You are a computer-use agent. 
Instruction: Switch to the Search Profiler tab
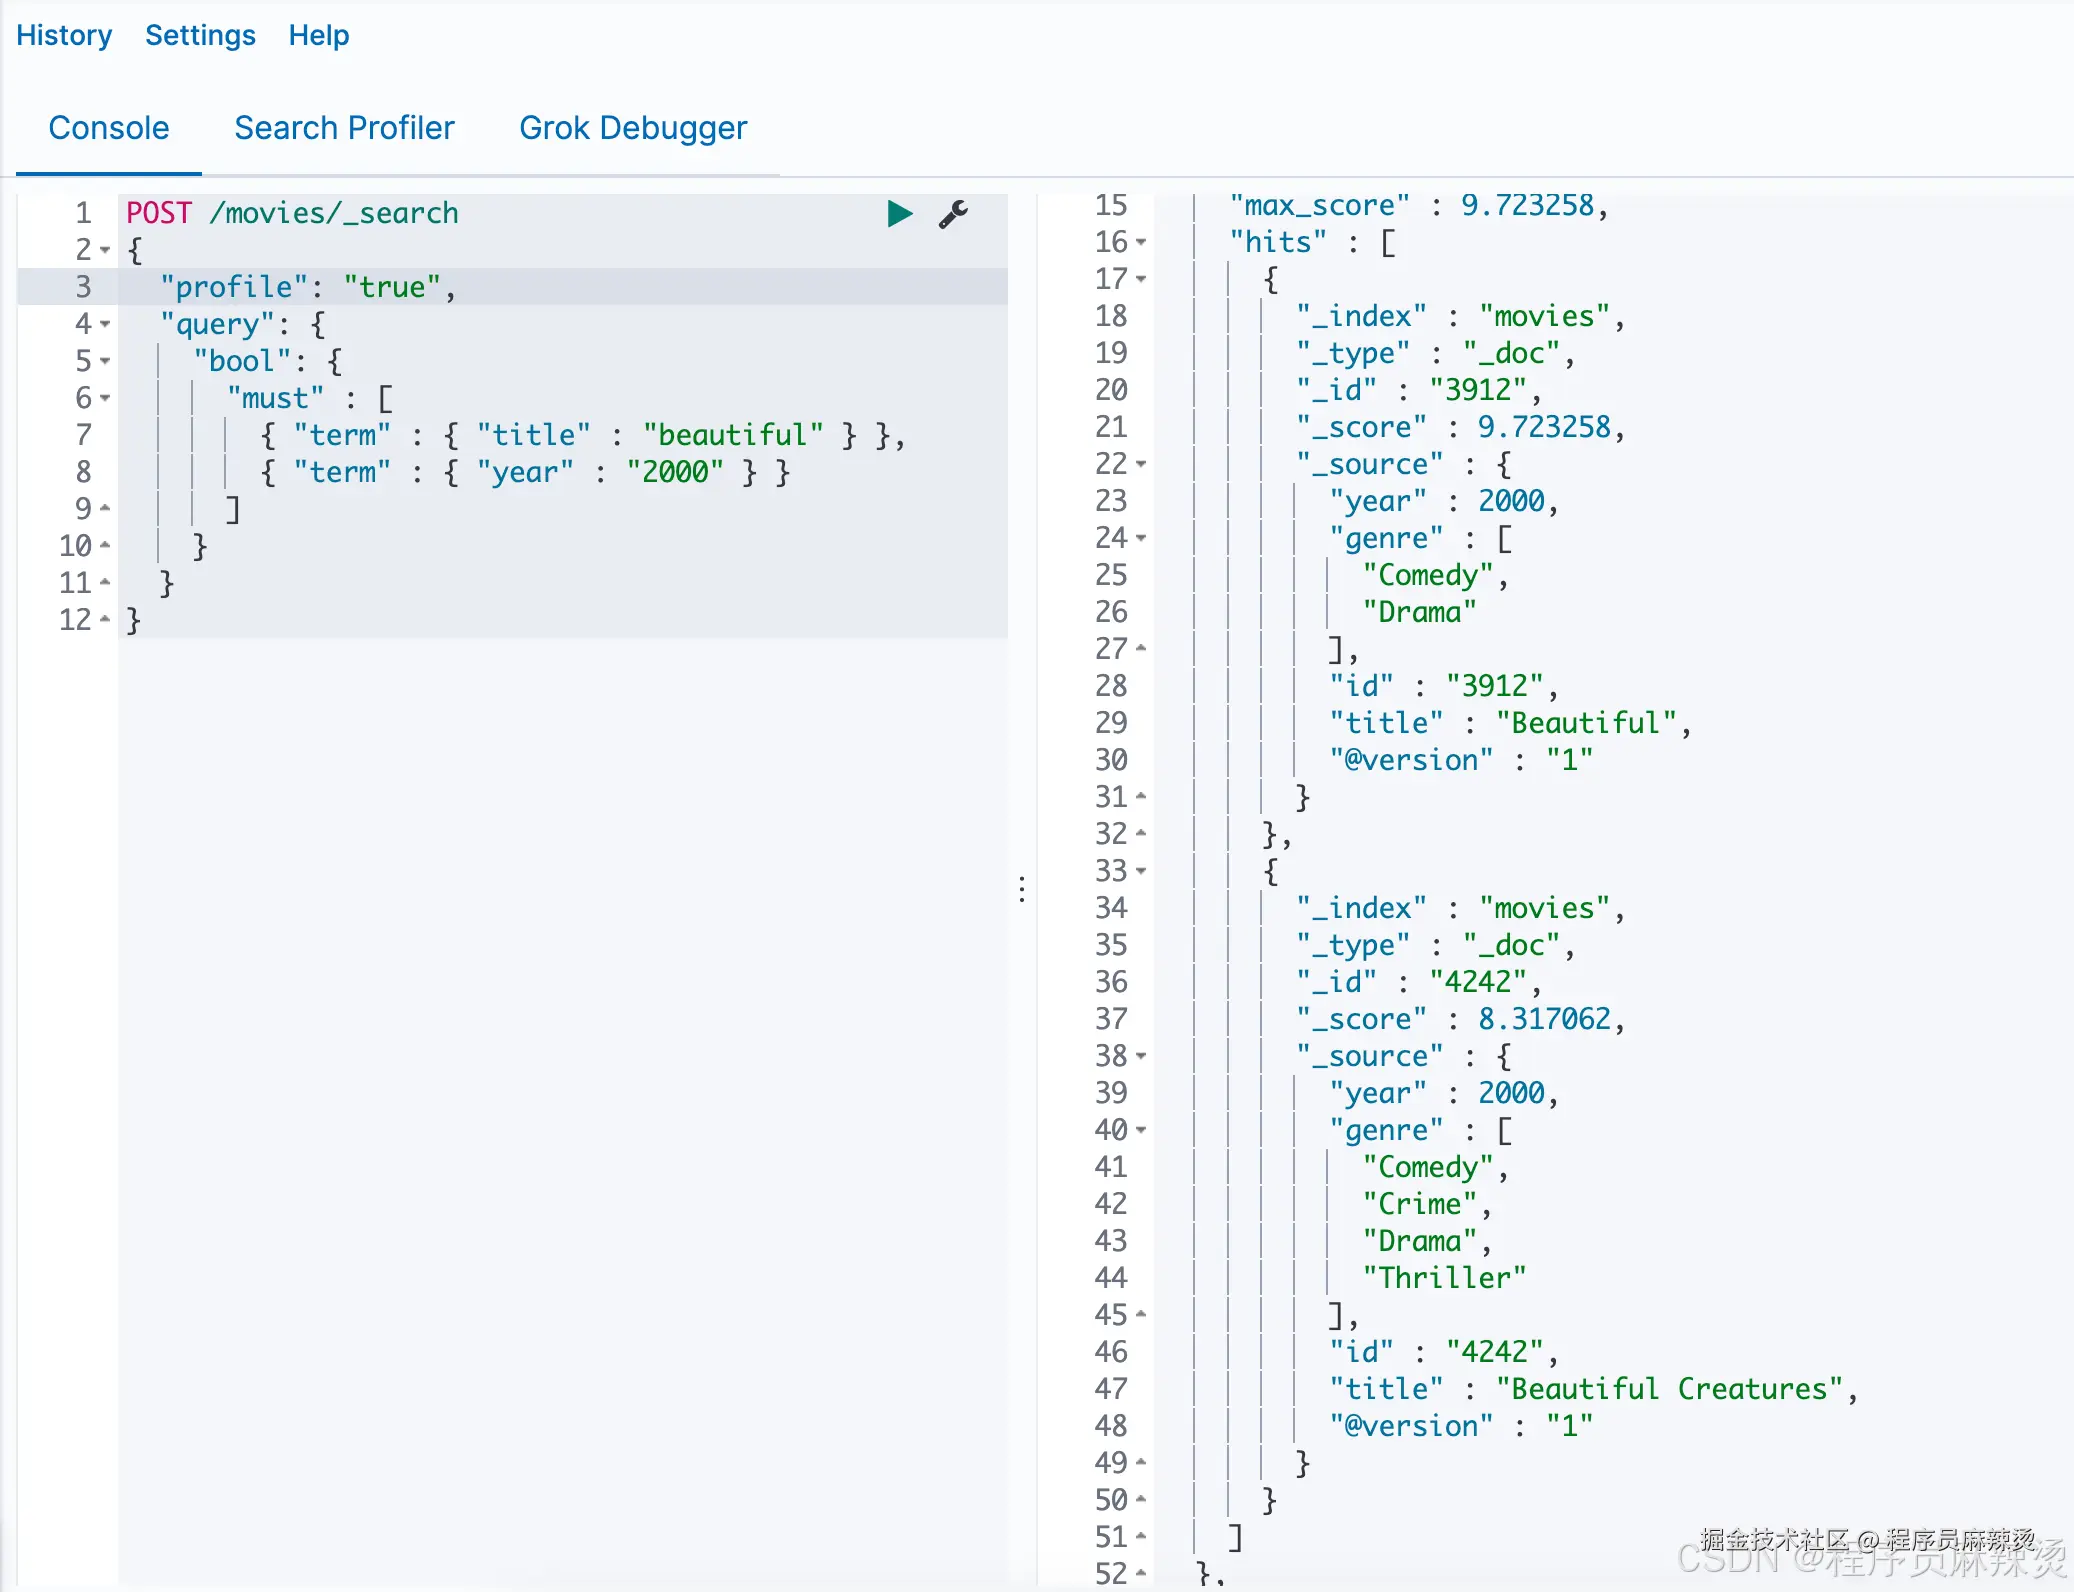[x=344, y=128]
